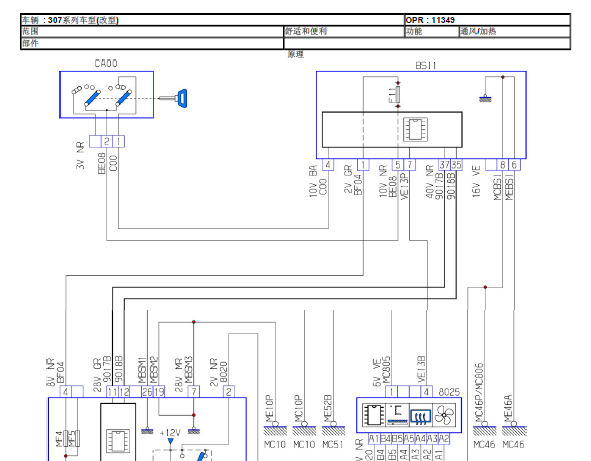591x461 pixels.
Task: Select the chip icon inside the BSI1 box
Action: tap(415, 129)
